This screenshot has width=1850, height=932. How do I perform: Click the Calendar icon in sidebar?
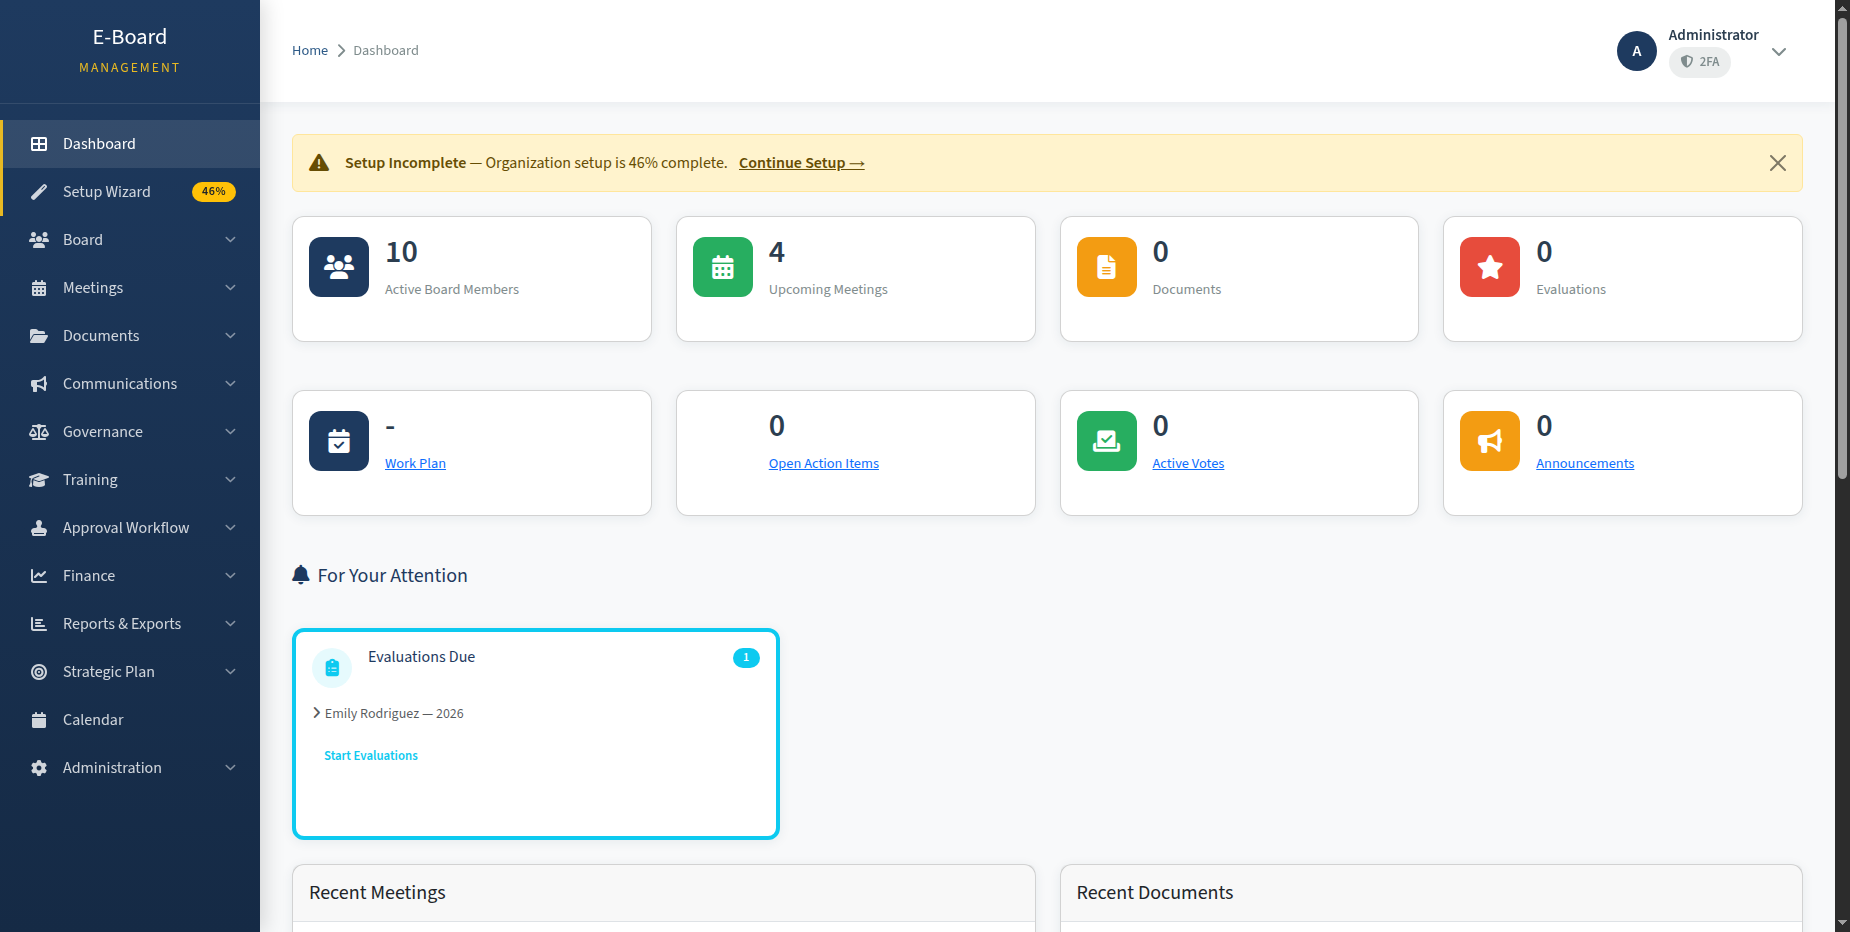click(x=39, y=720)
